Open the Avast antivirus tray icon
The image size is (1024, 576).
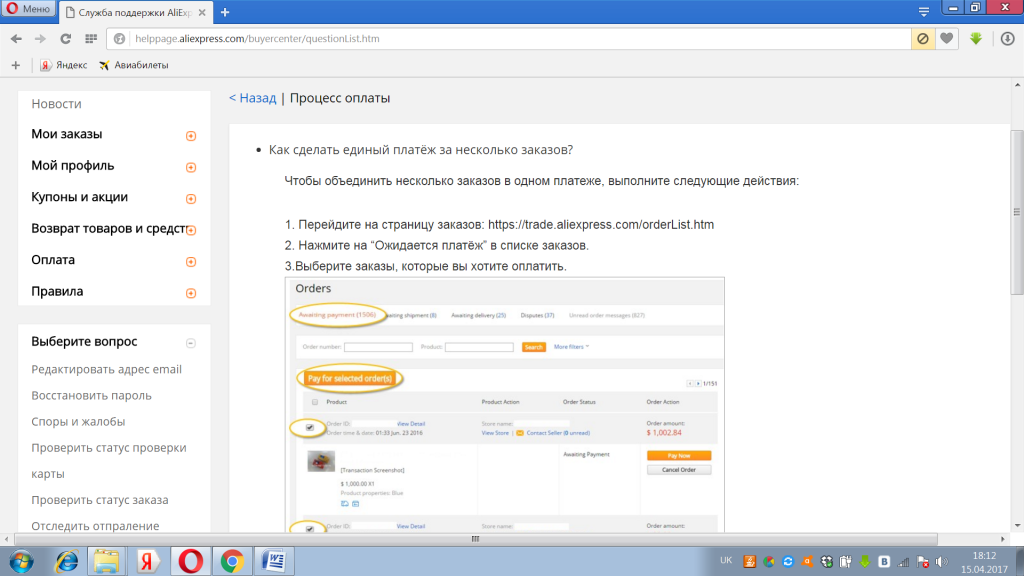pyautogui.click(x=807, y=562)
